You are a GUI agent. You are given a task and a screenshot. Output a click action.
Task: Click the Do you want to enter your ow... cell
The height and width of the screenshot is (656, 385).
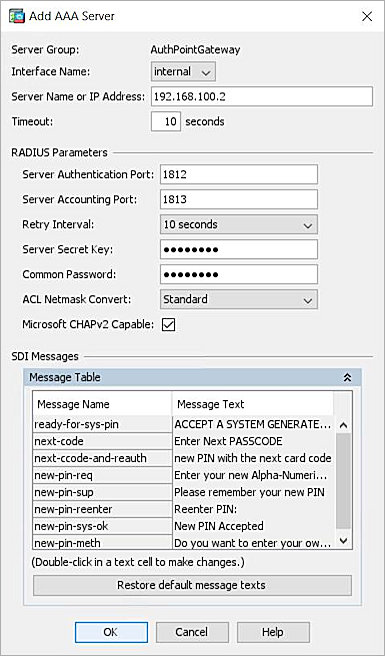pyautogui.click(x=254, y=543)
